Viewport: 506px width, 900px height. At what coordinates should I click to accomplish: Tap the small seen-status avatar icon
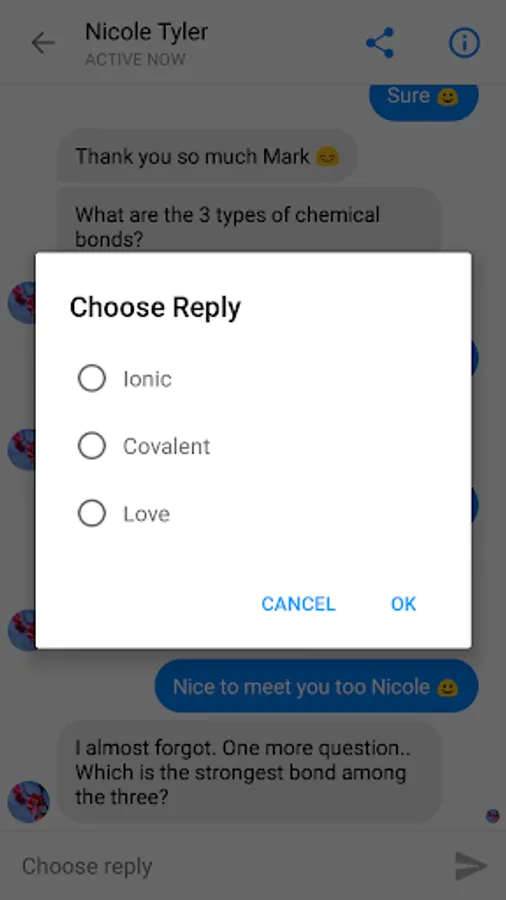(x=493, y=816)
